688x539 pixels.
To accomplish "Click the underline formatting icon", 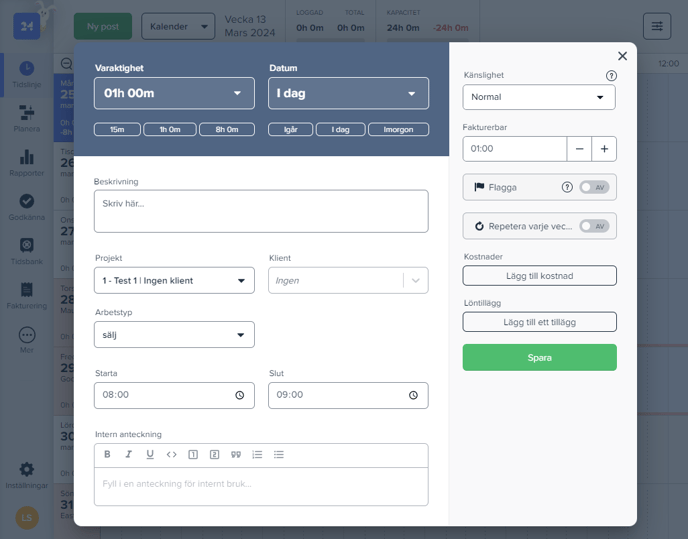I will 150,454.
